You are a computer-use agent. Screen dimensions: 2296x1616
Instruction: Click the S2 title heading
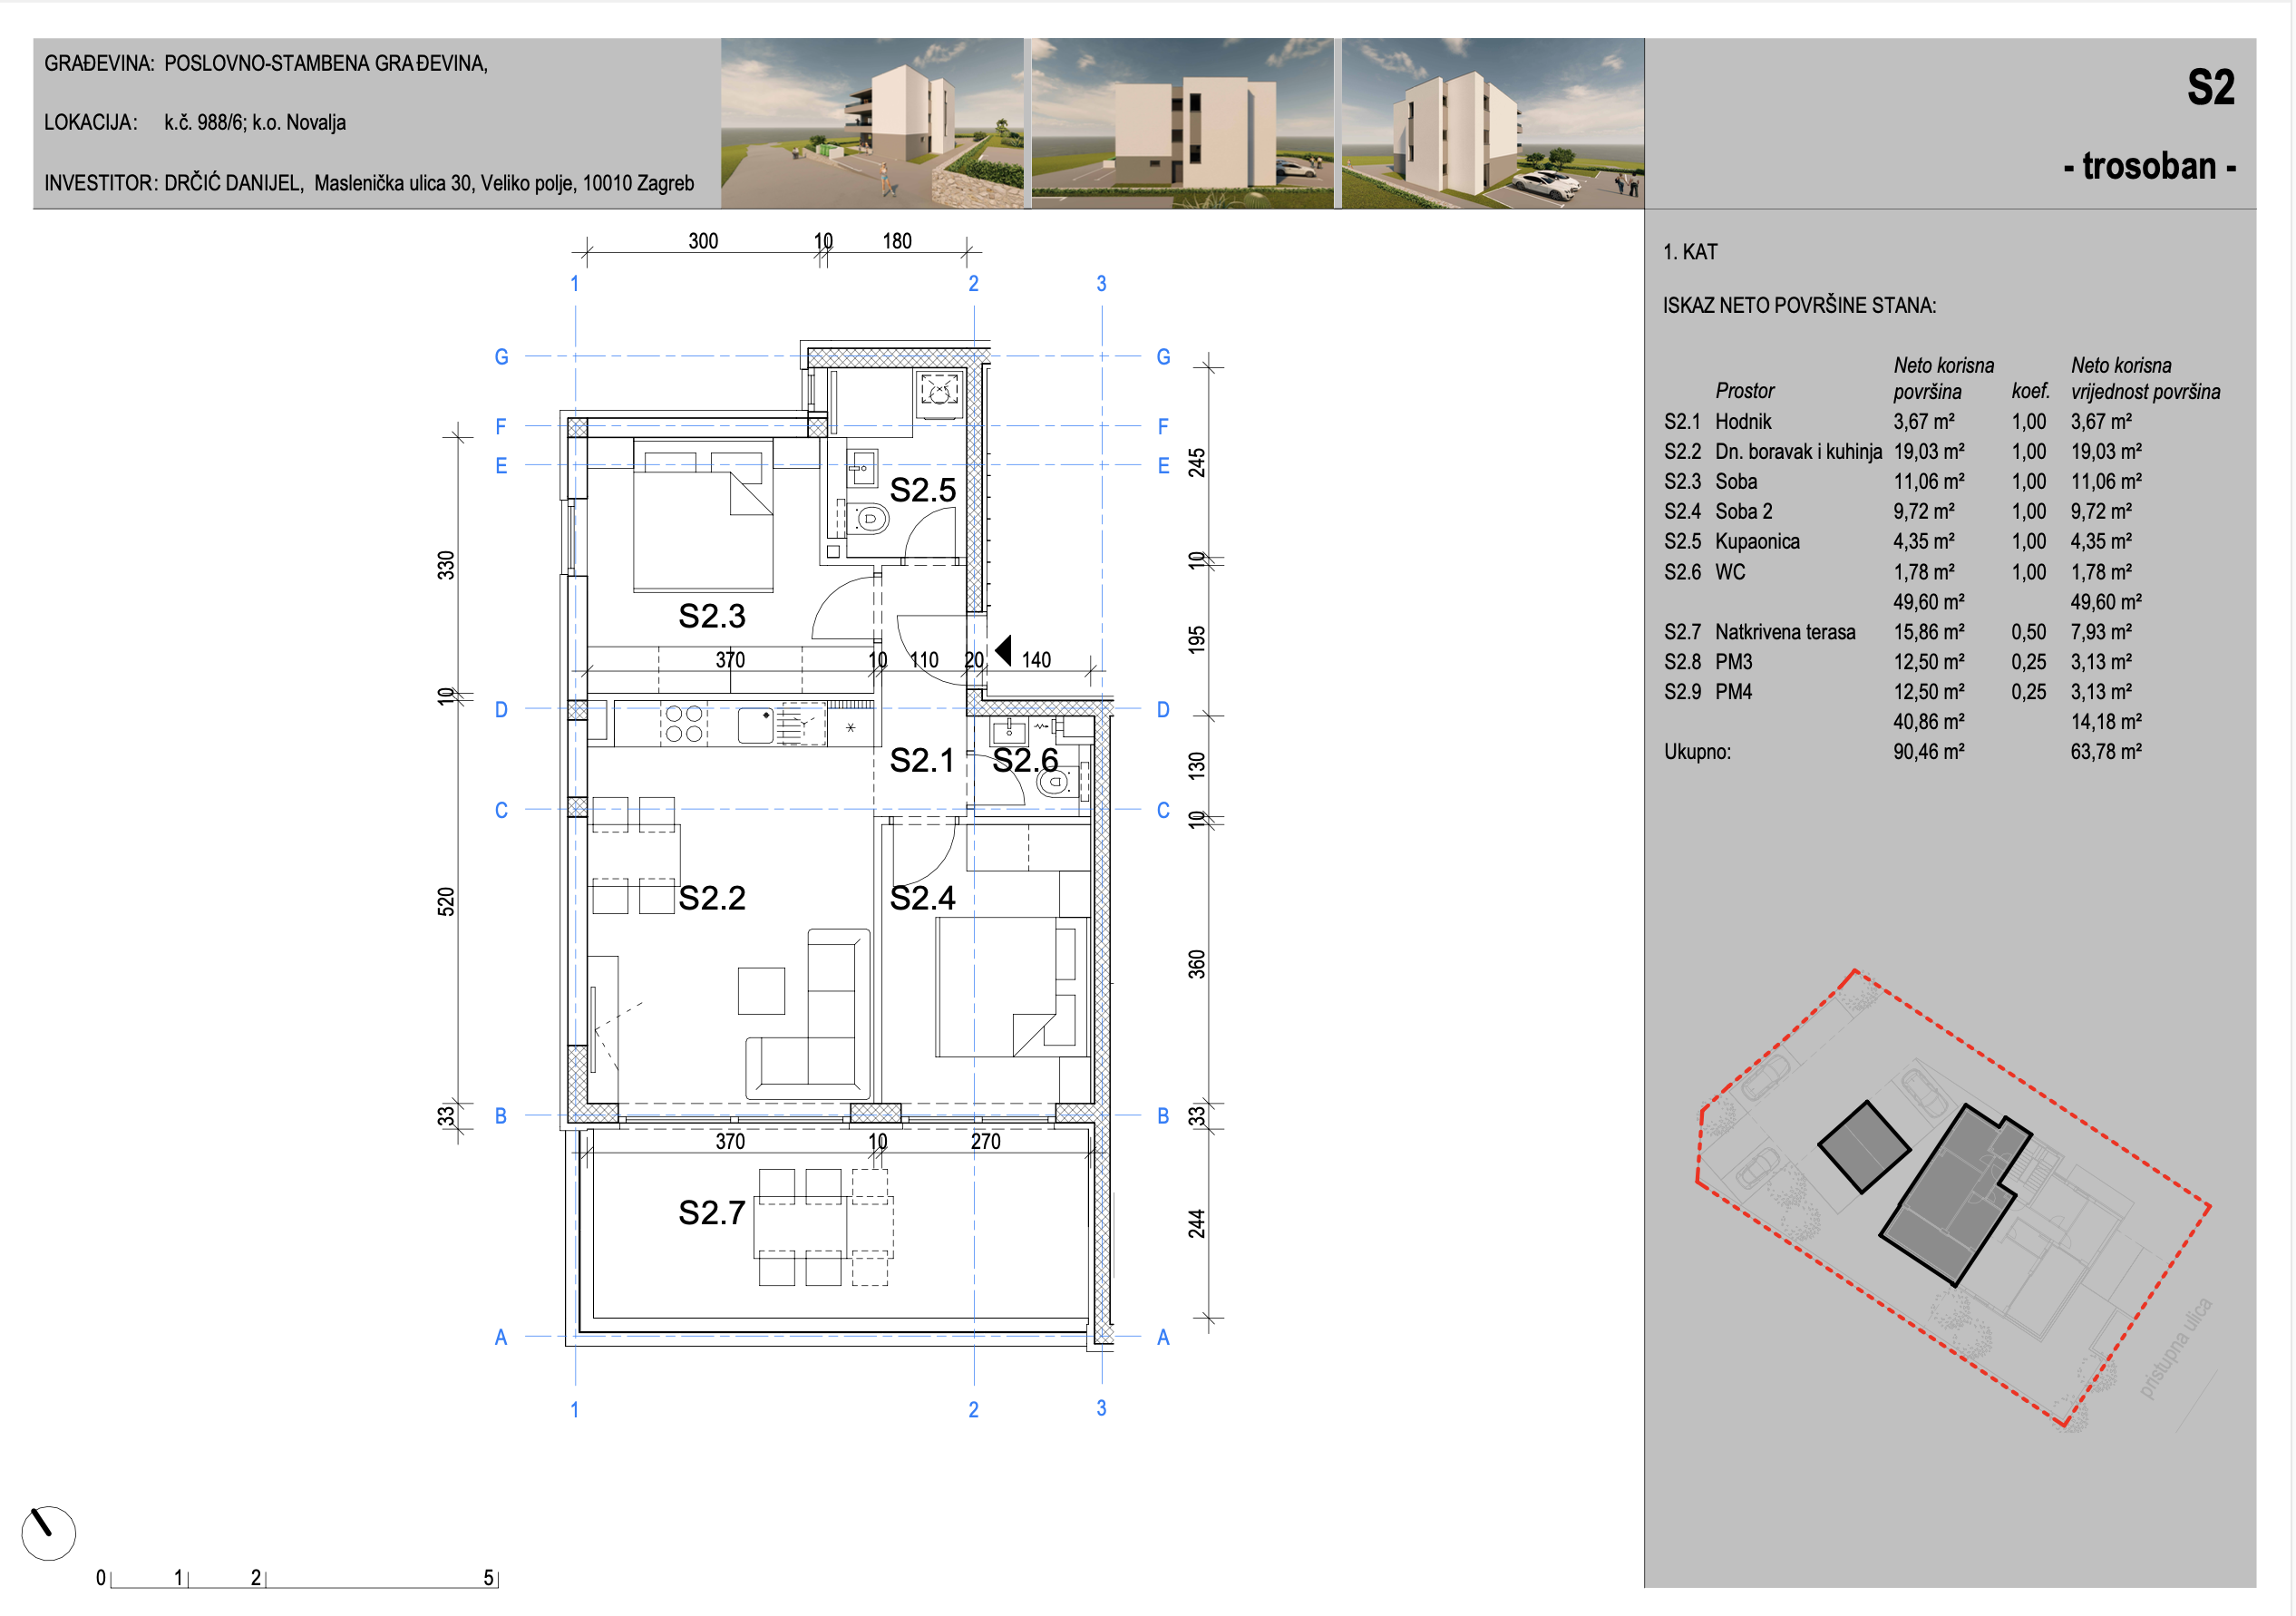tap(2210, 87)
